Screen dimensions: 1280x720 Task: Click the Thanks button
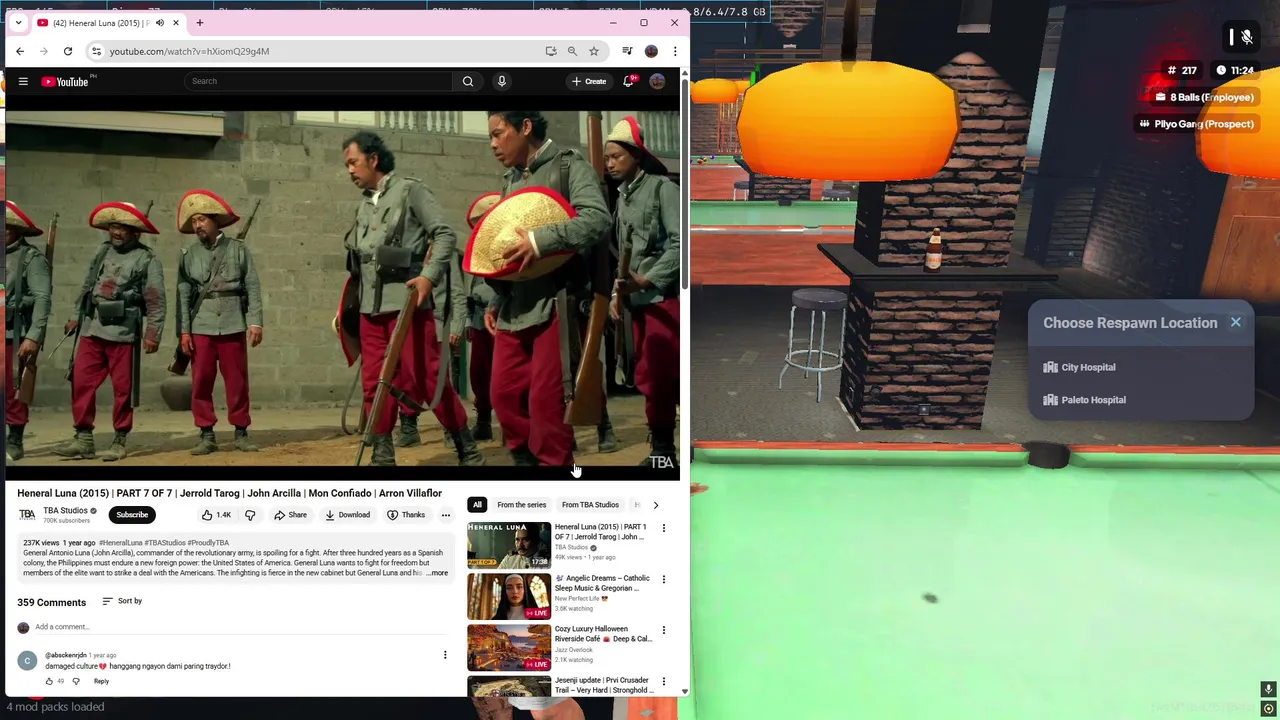click(406, 515)
